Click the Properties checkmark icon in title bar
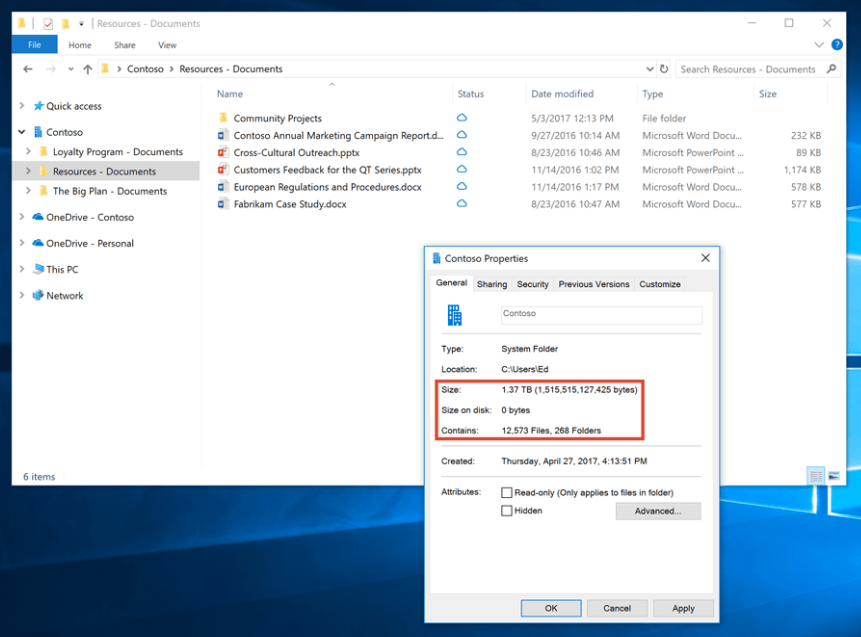 pyautogui.click(x=48, y=24)
